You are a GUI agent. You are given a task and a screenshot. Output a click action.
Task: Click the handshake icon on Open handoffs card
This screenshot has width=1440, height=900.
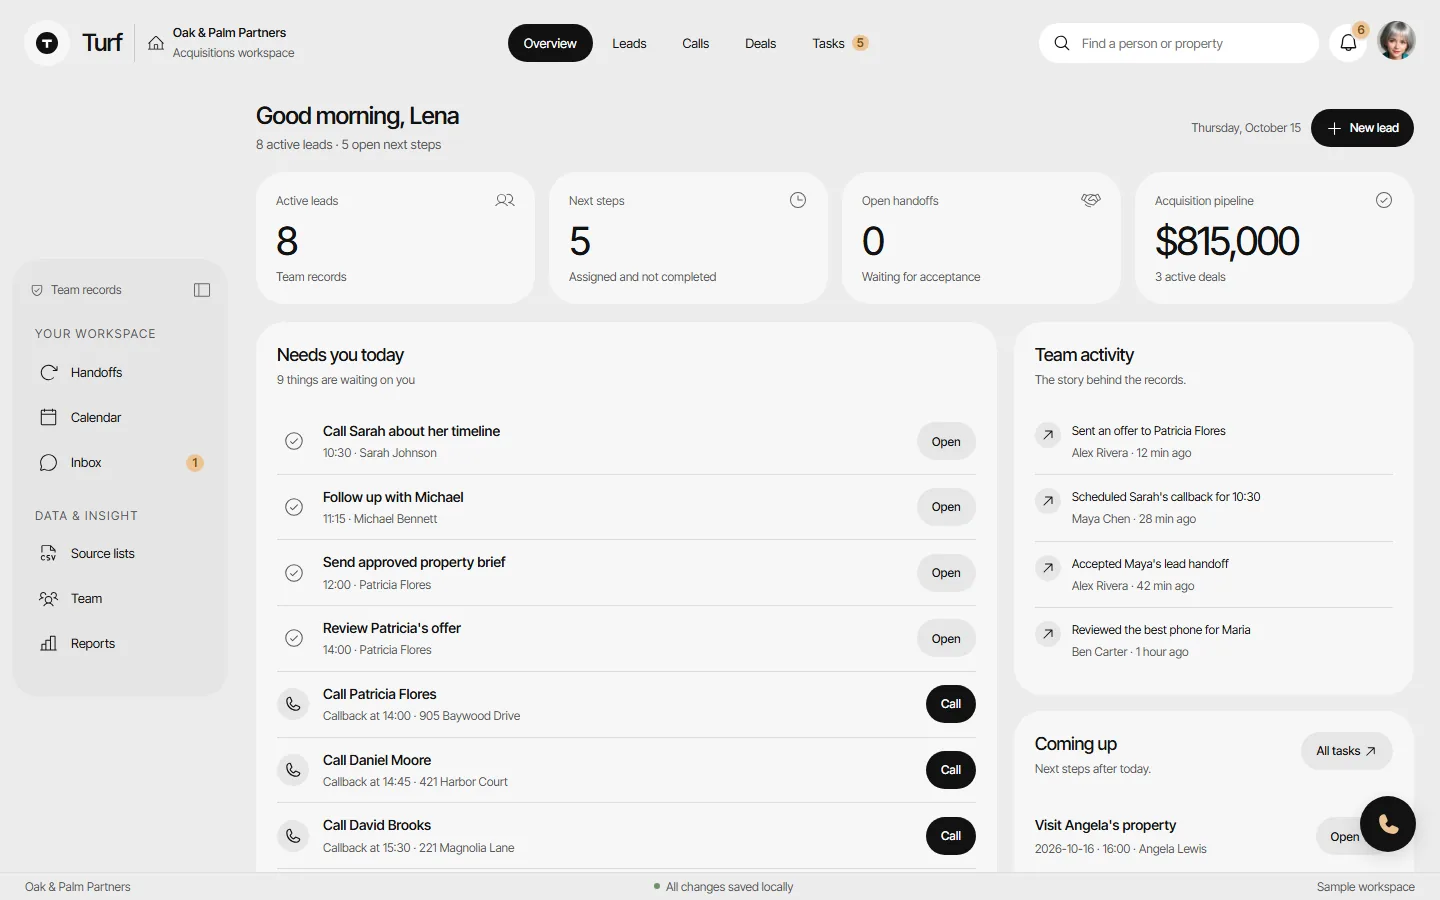pyautogui.click(x=1091, y=200)
